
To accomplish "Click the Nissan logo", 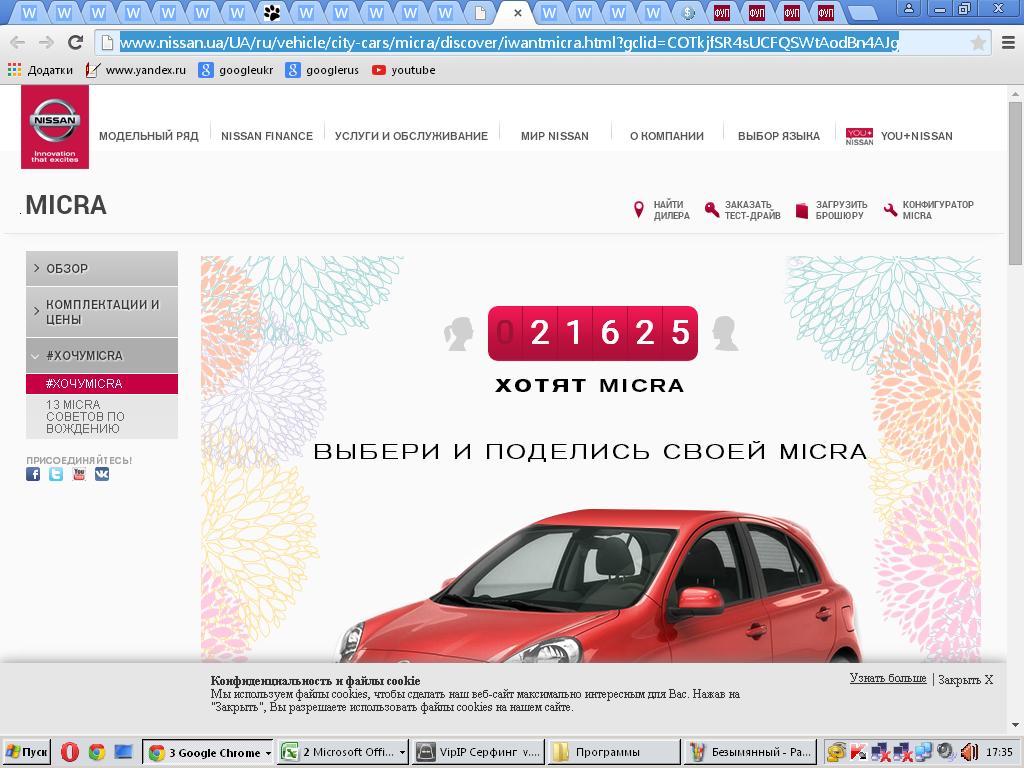I will 55,127.
